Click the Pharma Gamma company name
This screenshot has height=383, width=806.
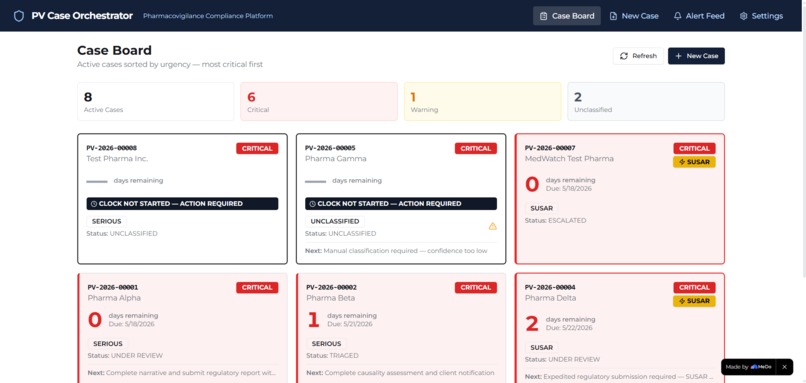coord(336,159)
